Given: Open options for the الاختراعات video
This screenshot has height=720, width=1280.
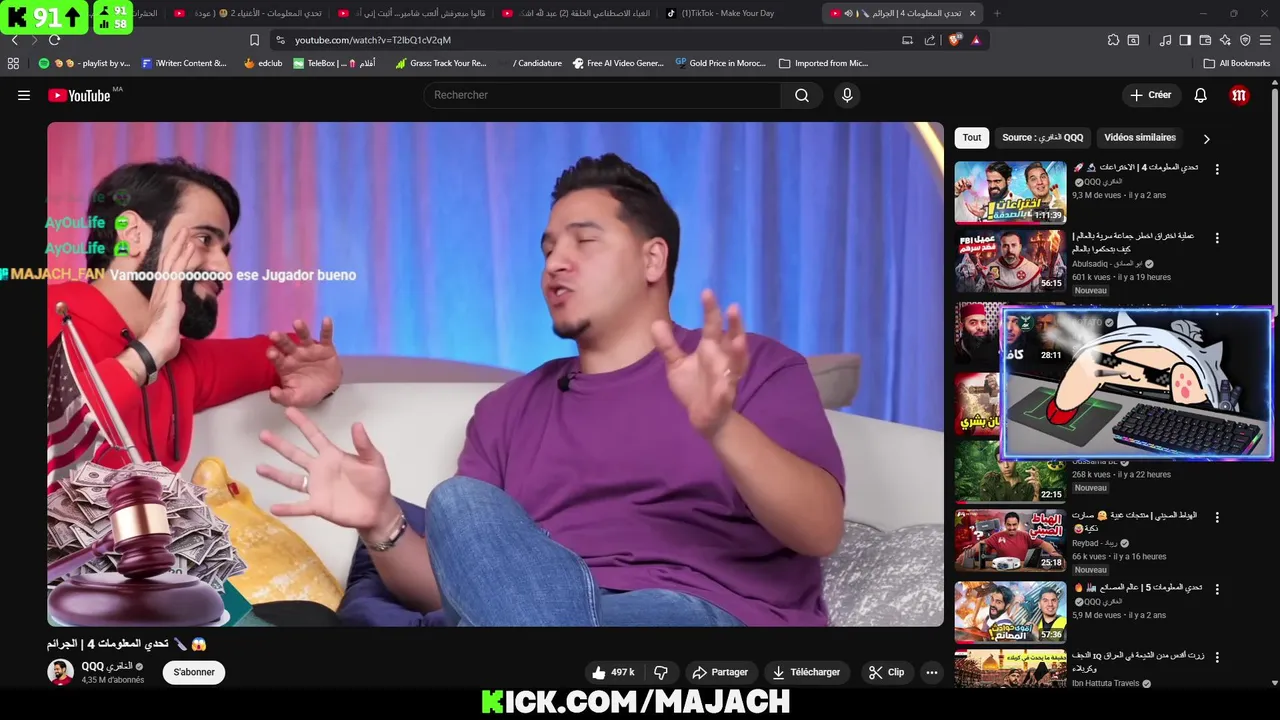Looking at the screenshot, I should (1217, 169).
